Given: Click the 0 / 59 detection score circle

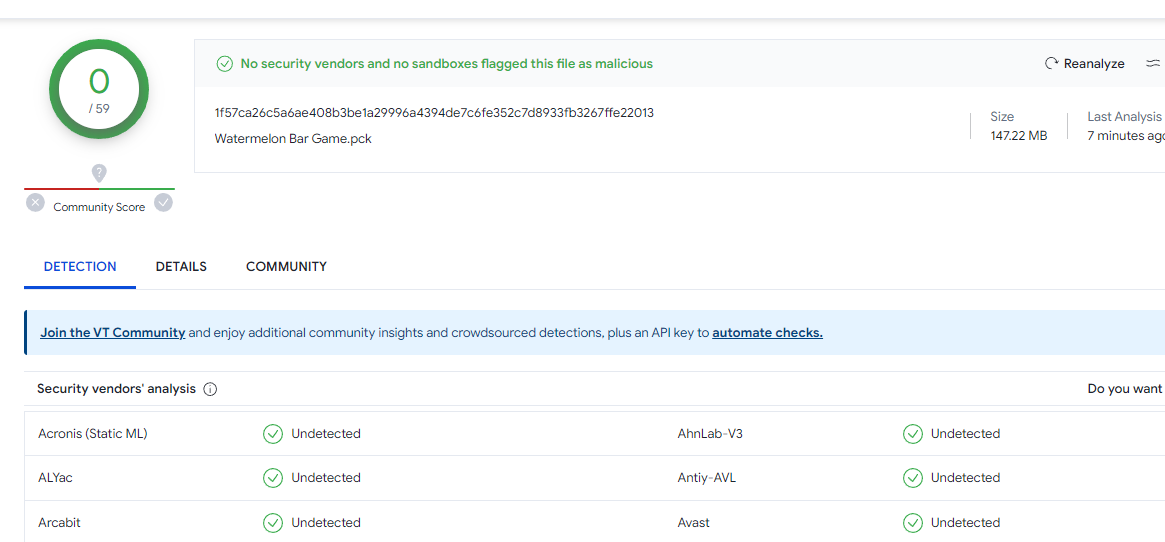Looking at the screenshot, I should [x=99, y=89].
